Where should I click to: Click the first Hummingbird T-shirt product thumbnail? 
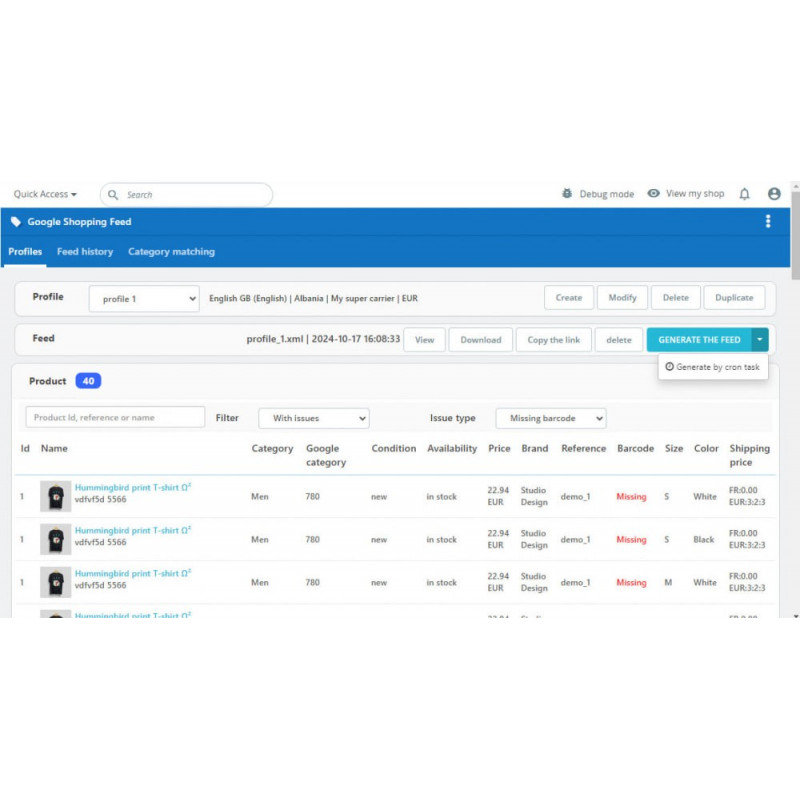[56, 497]
